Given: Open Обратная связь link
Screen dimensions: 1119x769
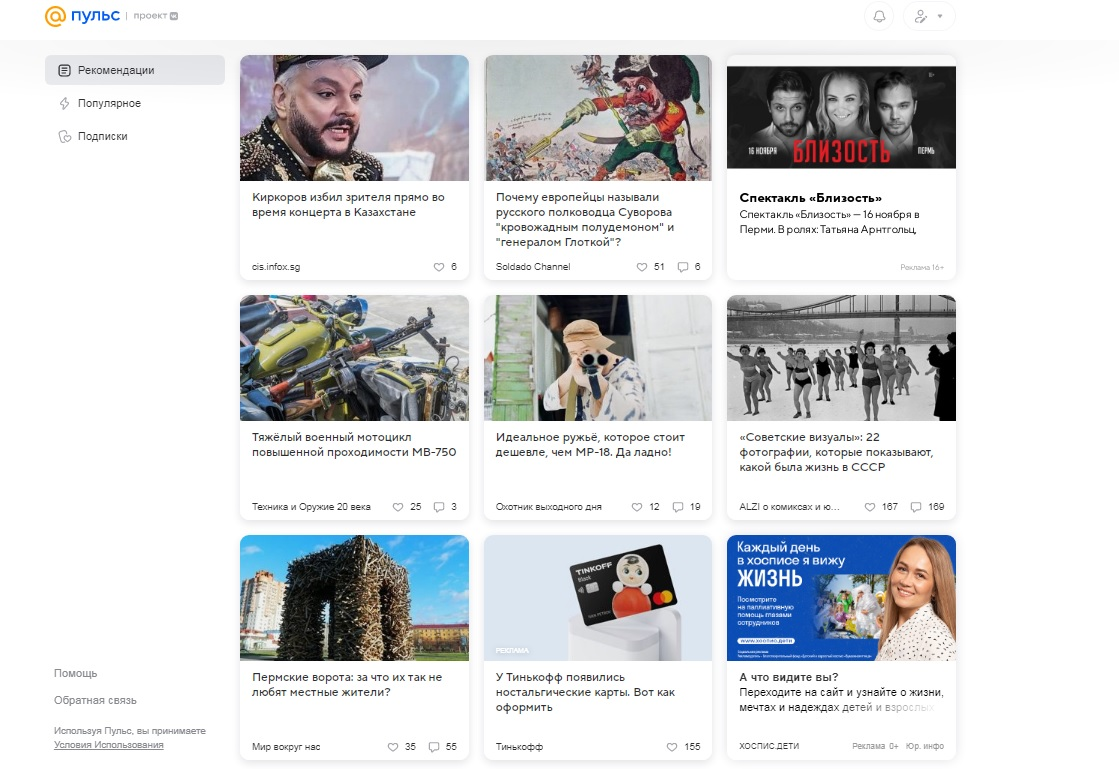Looking at the screenshot, I should (96, 701).
